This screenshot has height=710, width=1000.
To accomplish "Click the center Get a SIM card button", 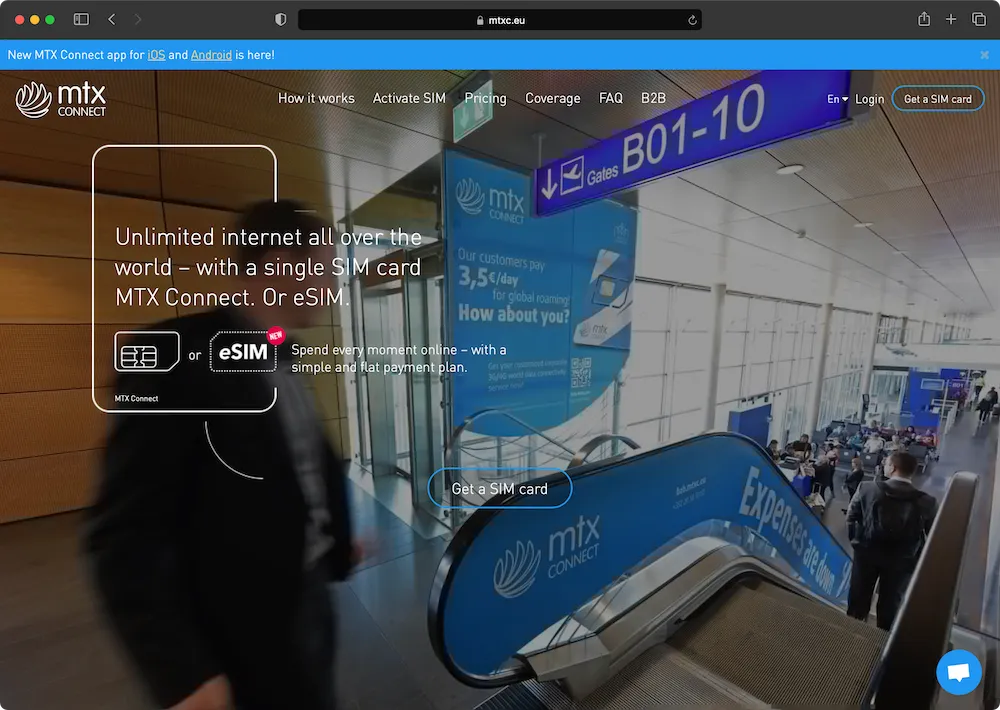I will (499, 489).
